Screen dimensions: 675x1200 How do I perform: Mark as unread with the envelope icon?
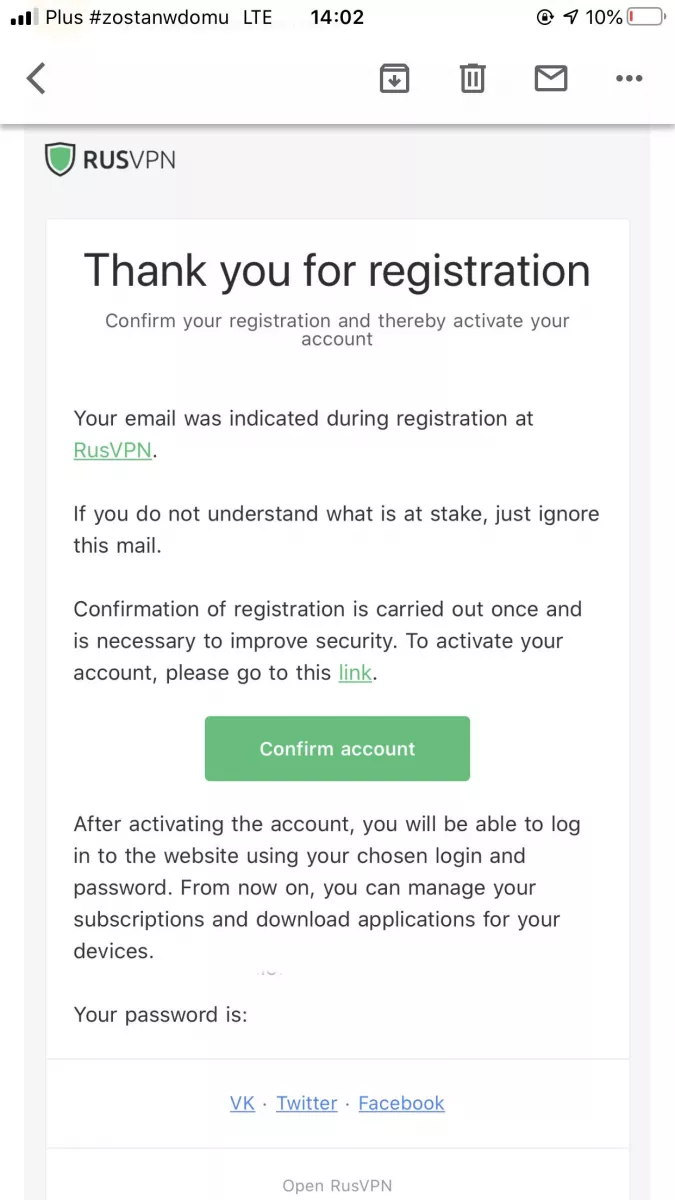point(551,78)
